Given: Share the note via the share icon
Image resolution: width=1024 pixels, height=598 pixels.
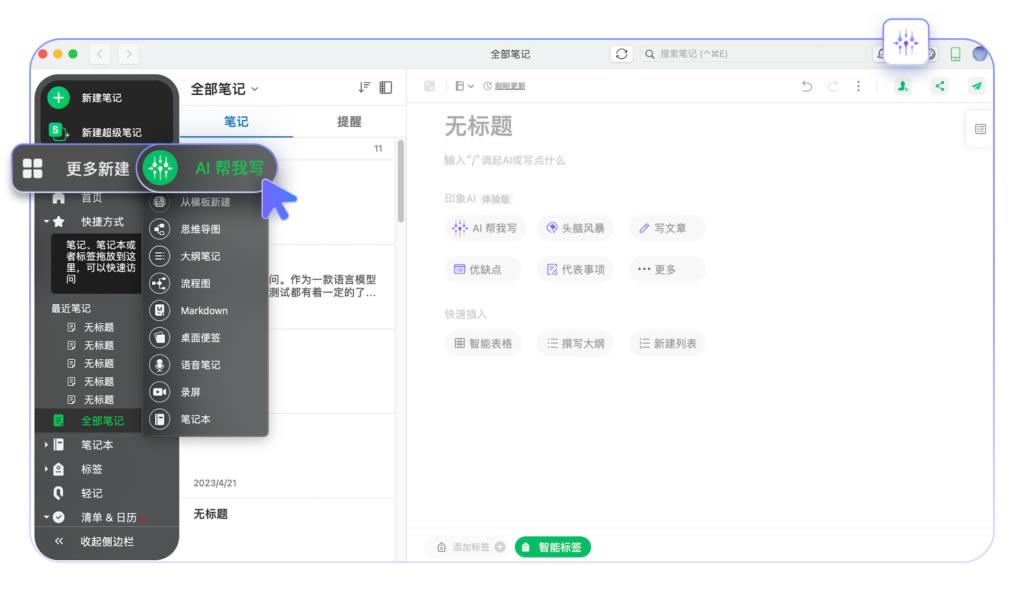Looking at the screenshot, I should point(939,86).
